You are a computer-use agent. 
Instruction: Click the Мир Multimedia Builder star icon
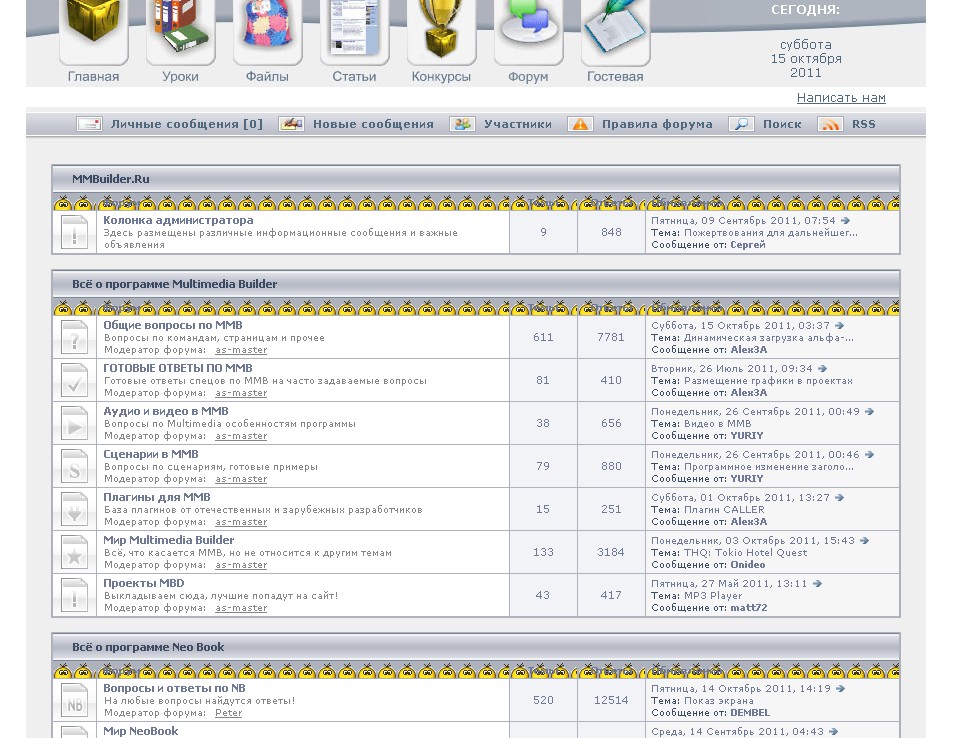(x=75, y=552)
